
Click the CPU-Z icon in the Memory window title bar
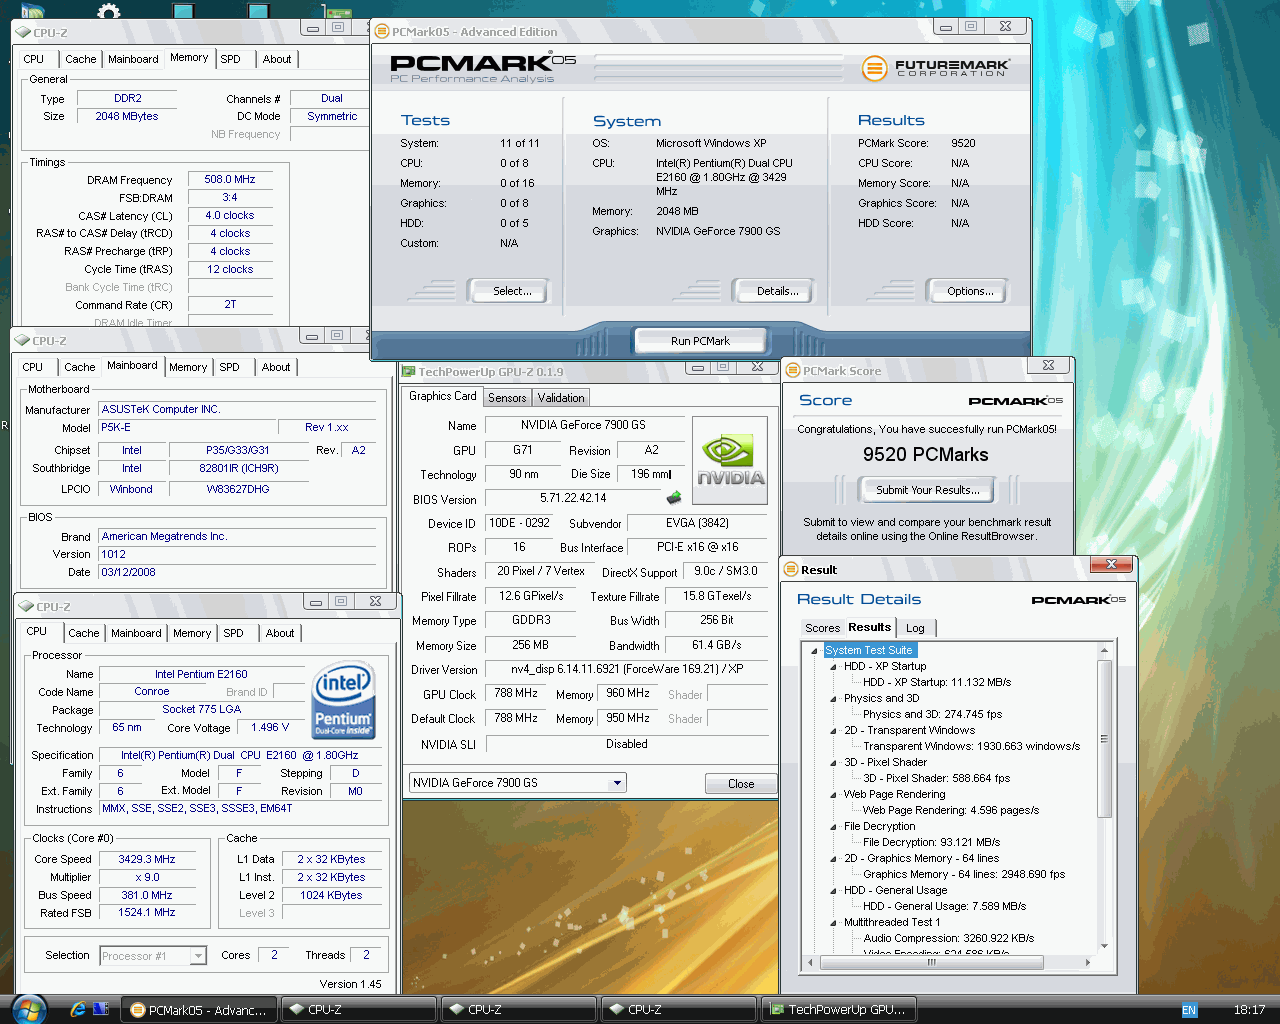[22, 32]
